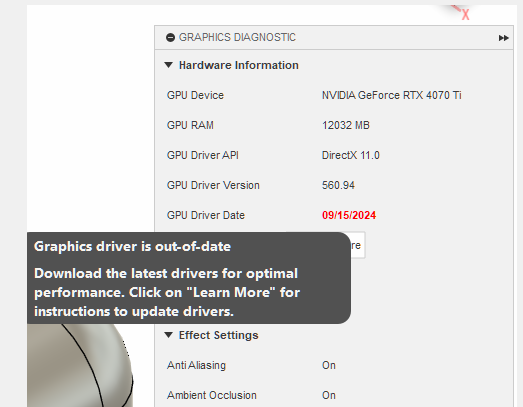This screenshot has width=523, height=407.
Task: Collapse the Effect Settings section
Action: pos(168,335)
